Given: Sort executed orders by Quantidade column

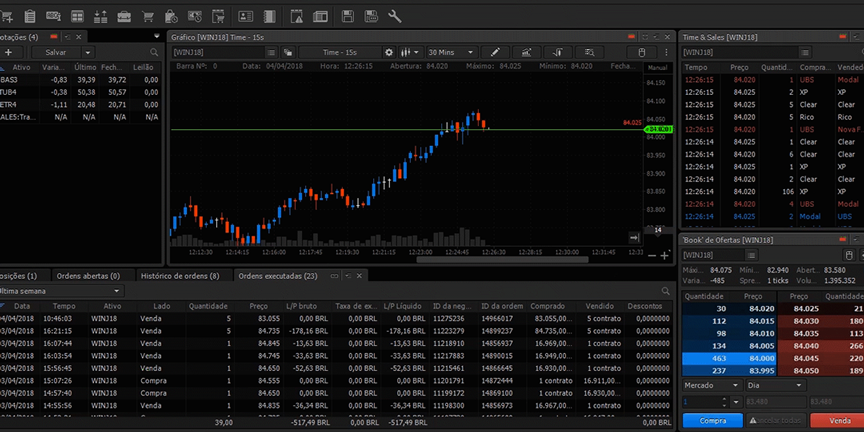Looking at the screenshot, I should click(208, 306).
